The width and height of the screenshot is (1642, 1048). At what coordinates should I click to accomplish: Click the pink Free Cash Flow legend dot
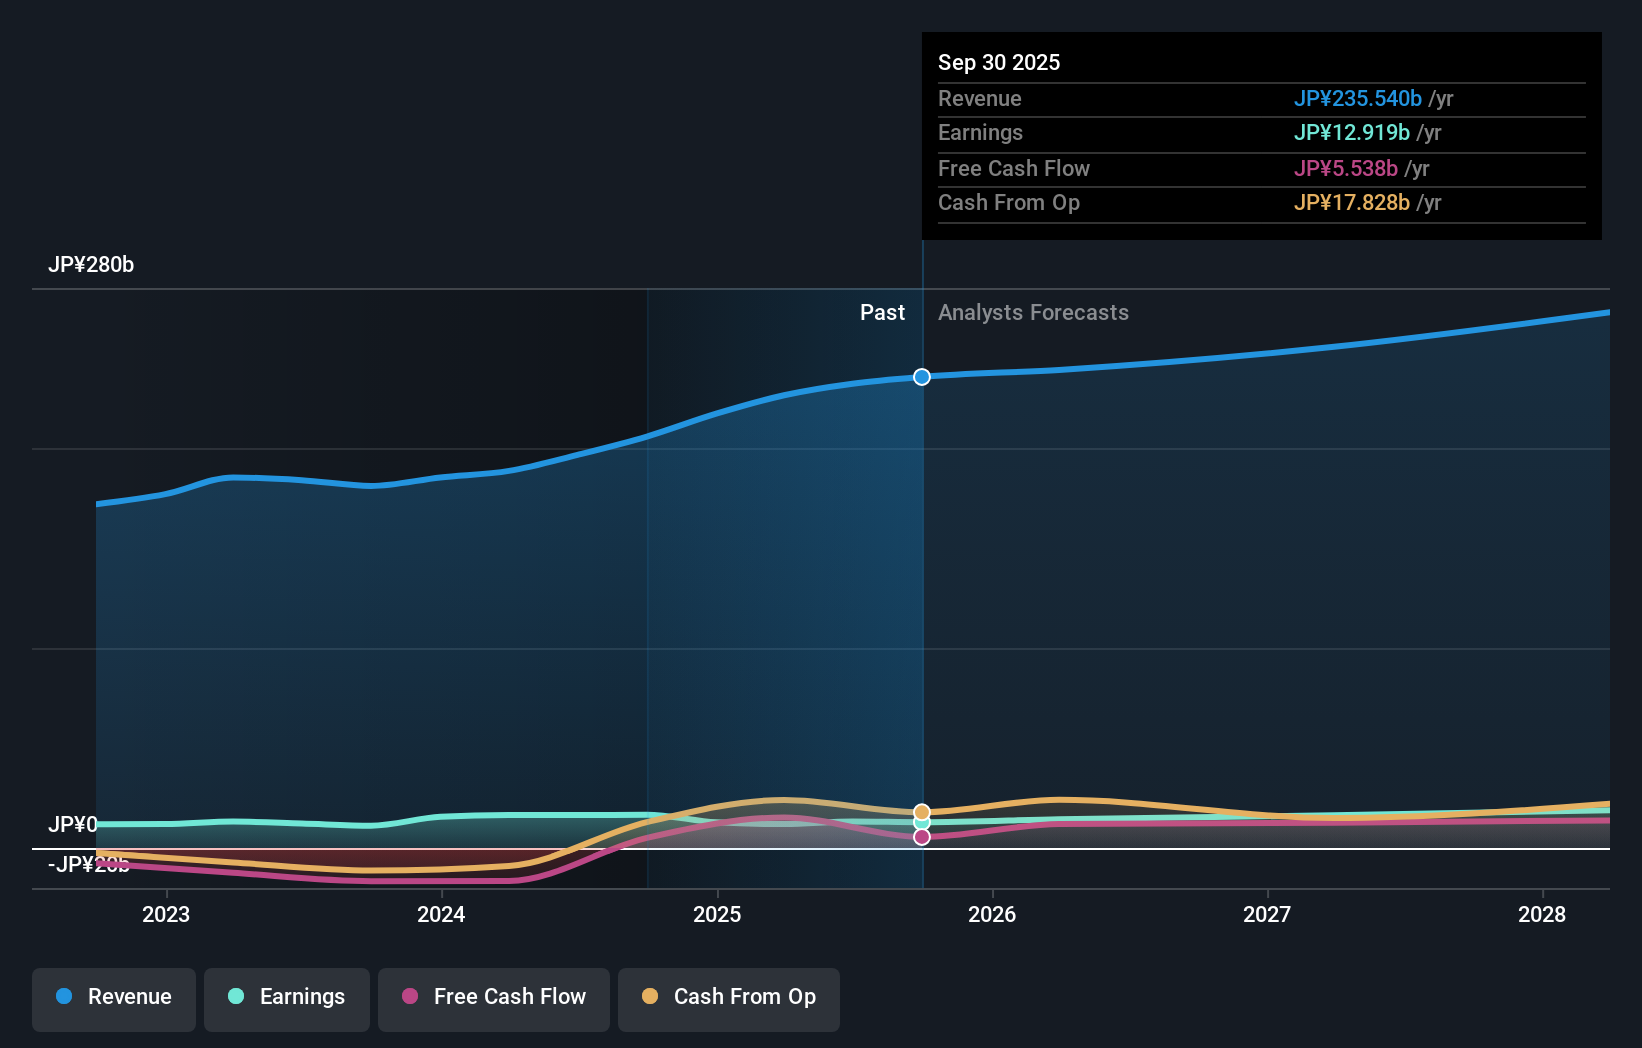coord(410,997)
